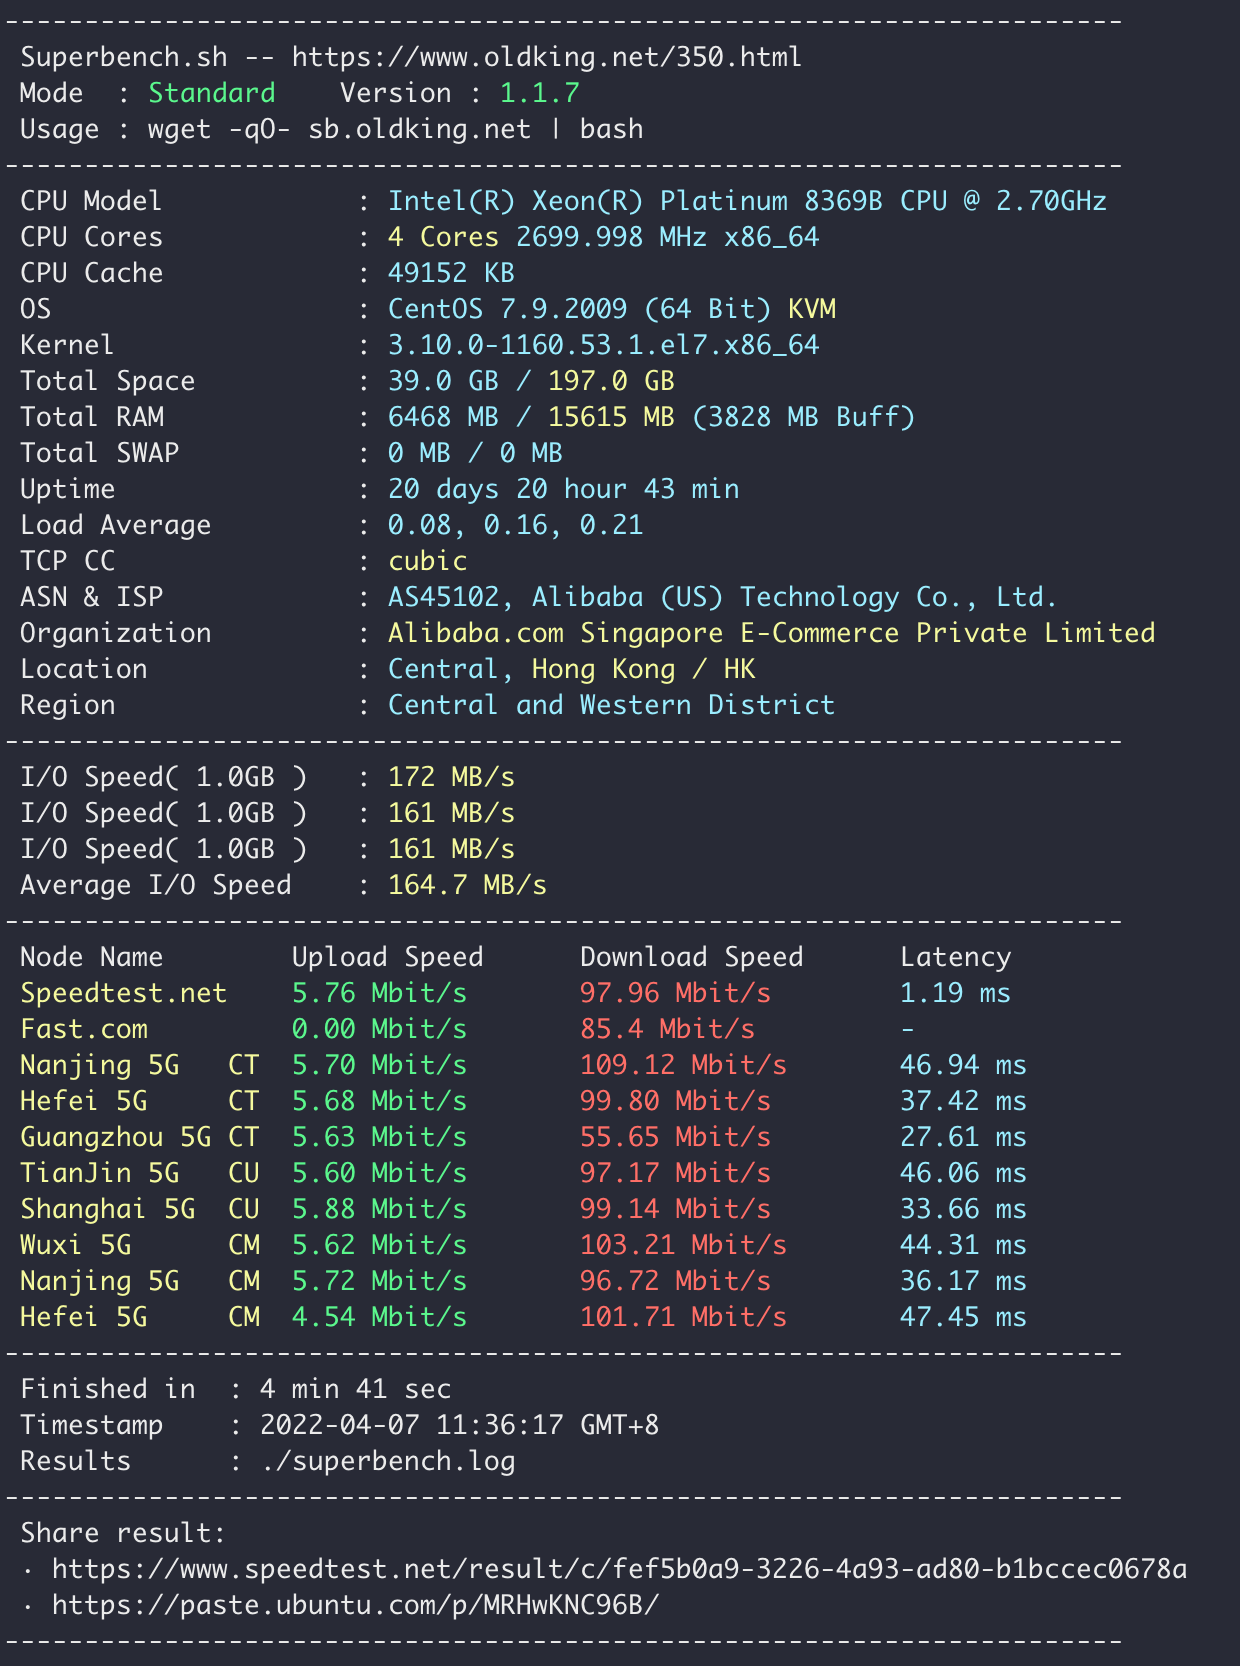Click the kernel version string
Screen dimensions: 1240x1666
pos(603,345)
